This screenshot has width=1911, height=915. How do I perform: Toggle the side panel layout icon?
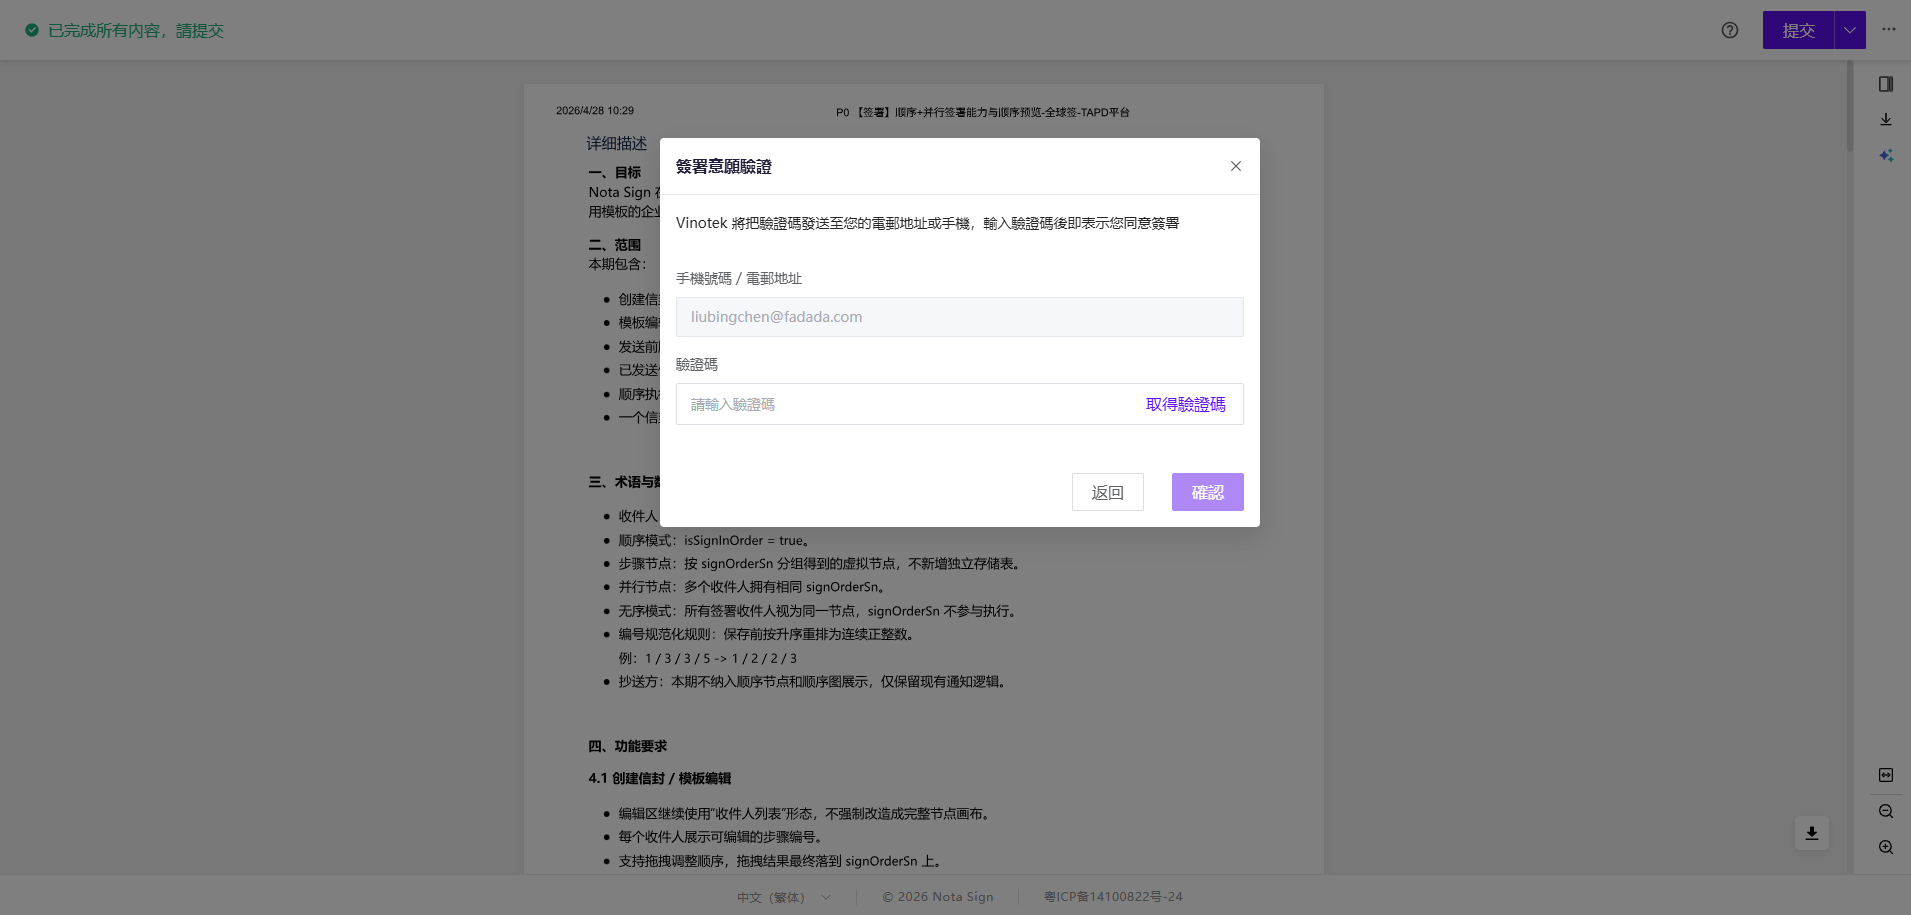tap(1885, 84)
